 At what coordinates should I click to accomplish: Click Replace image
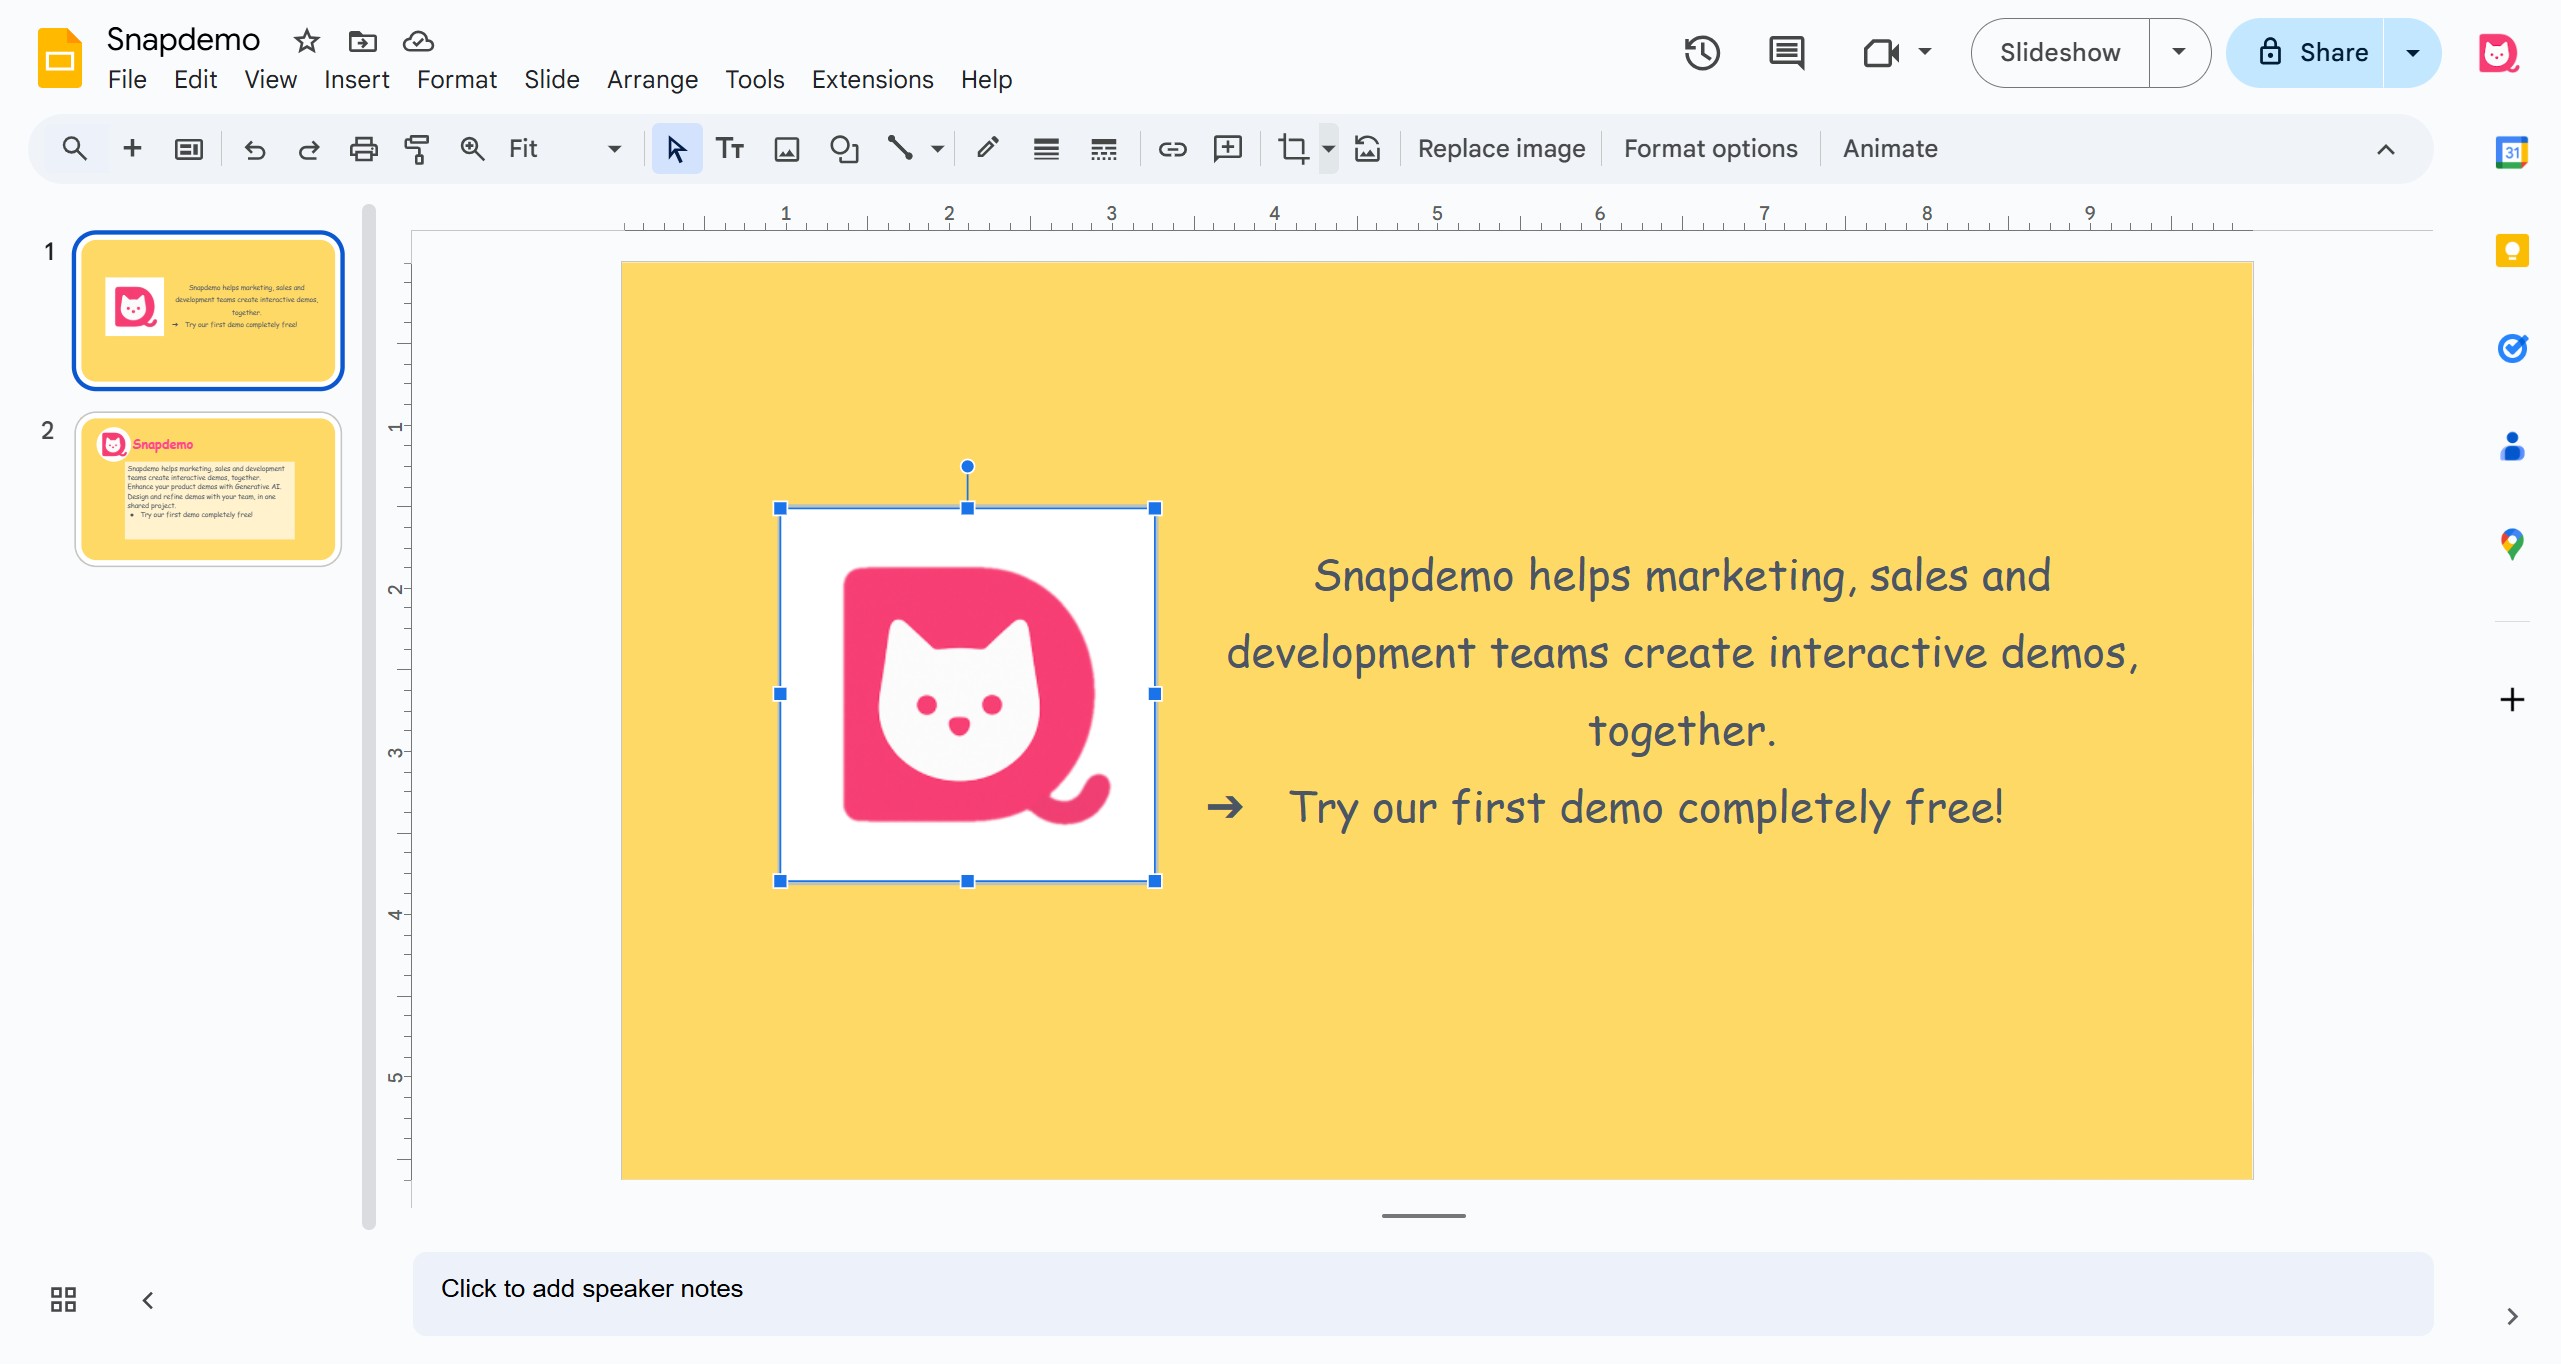[1501, 149]
